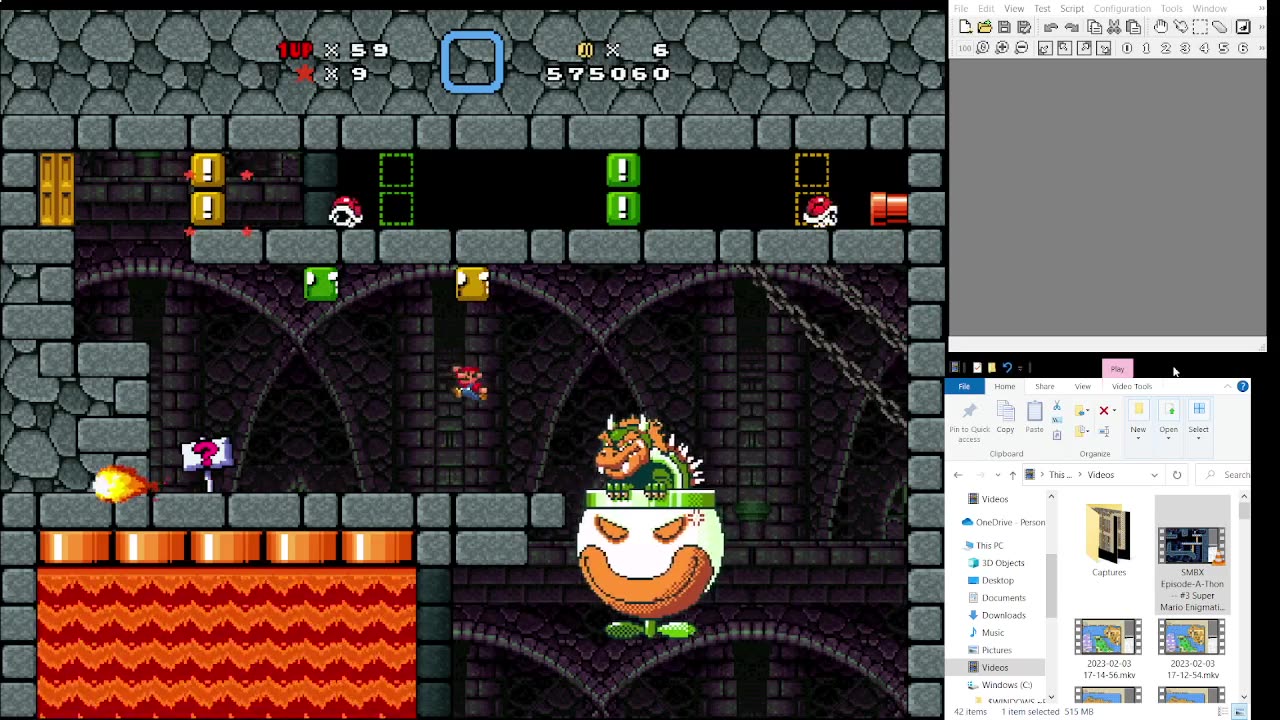This screenshot has width=1280, height=720.
Task: Redo the action in the editor toolbar
Action: point(1072,27)
